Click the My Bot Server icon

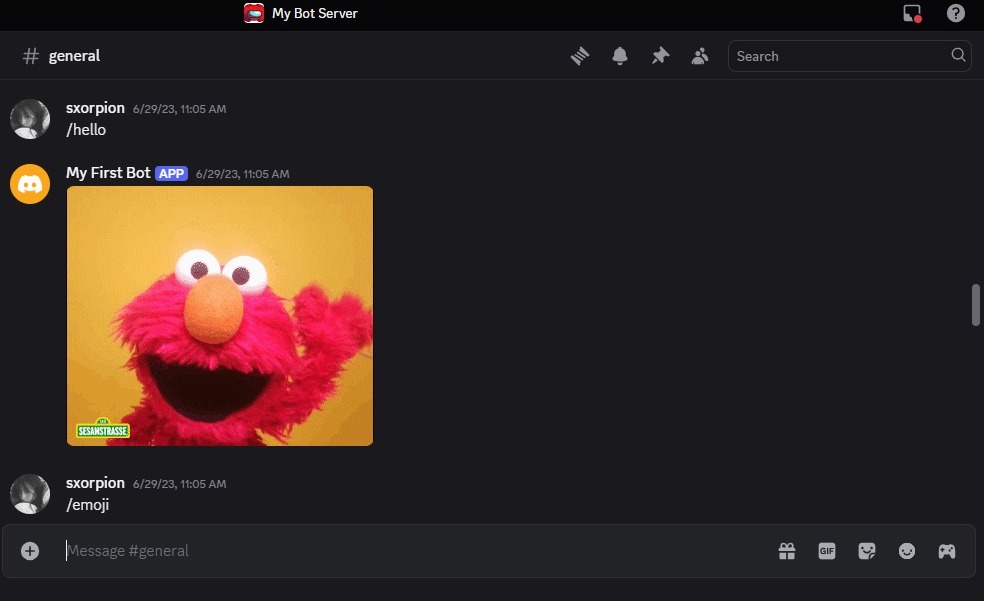coord(254,13)
